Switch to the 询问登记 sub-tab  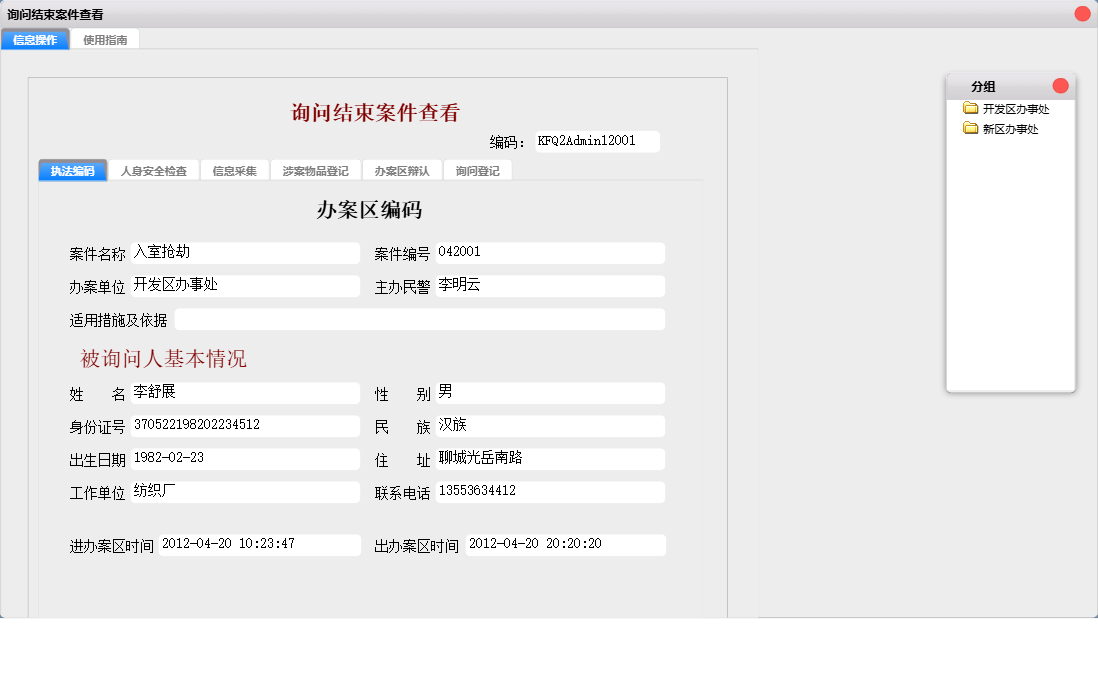(x=478, y=170)
